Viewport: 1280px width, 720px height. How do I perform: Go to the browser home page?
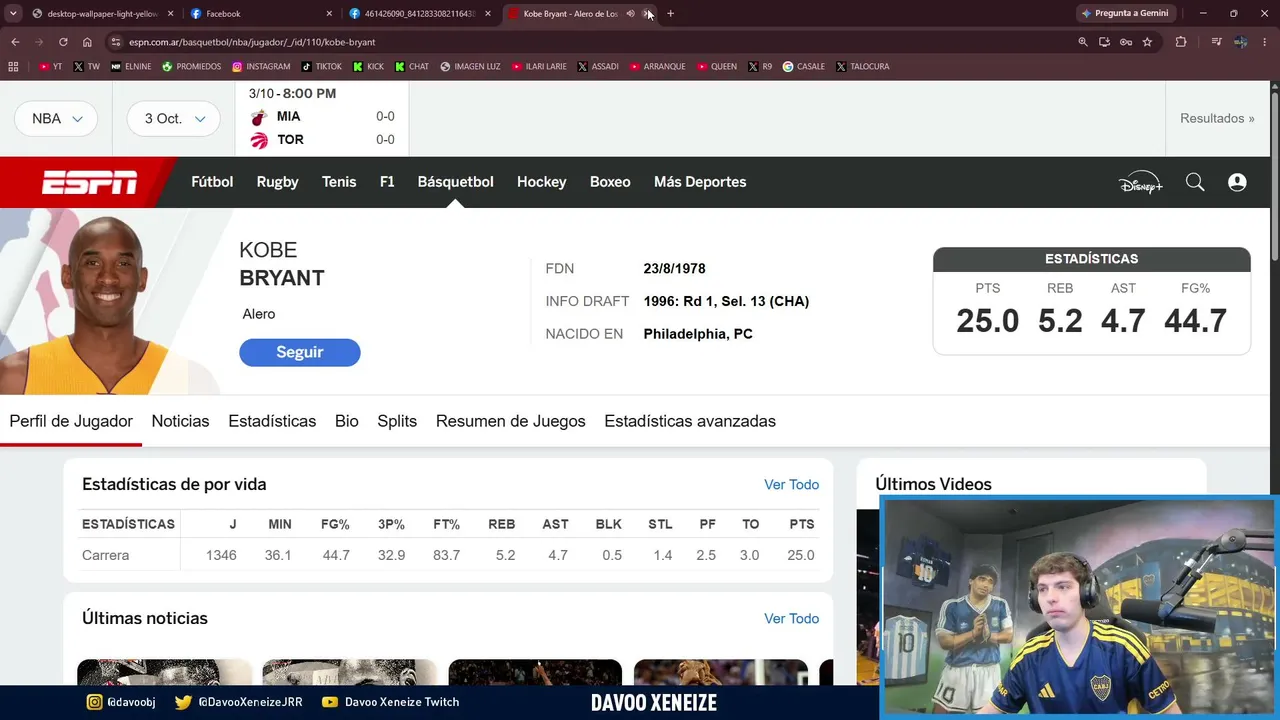click(87, 42)
